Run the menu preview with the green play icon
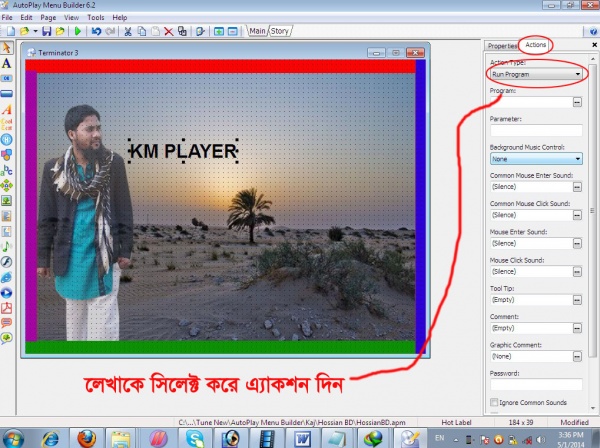The width and height of the screenshot is (600, 448). 78,31
